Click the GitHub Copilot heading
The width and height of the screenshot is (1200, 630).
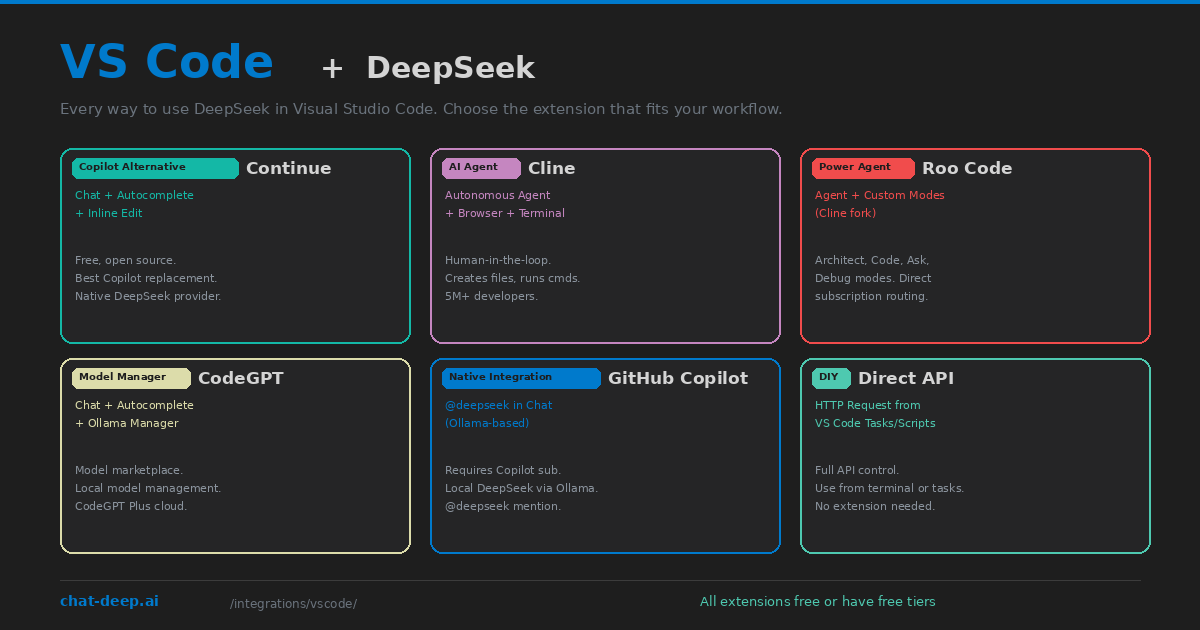[x=678, y=378]
